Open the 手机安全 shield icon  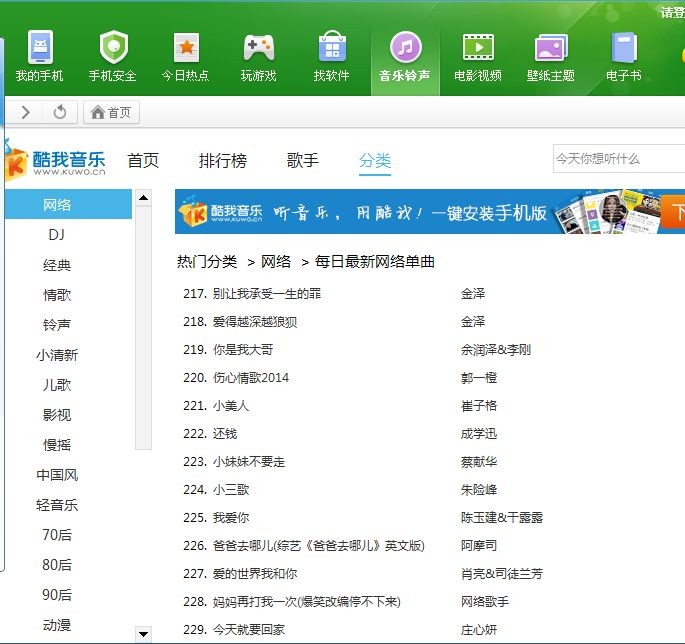tap(113, 47)
